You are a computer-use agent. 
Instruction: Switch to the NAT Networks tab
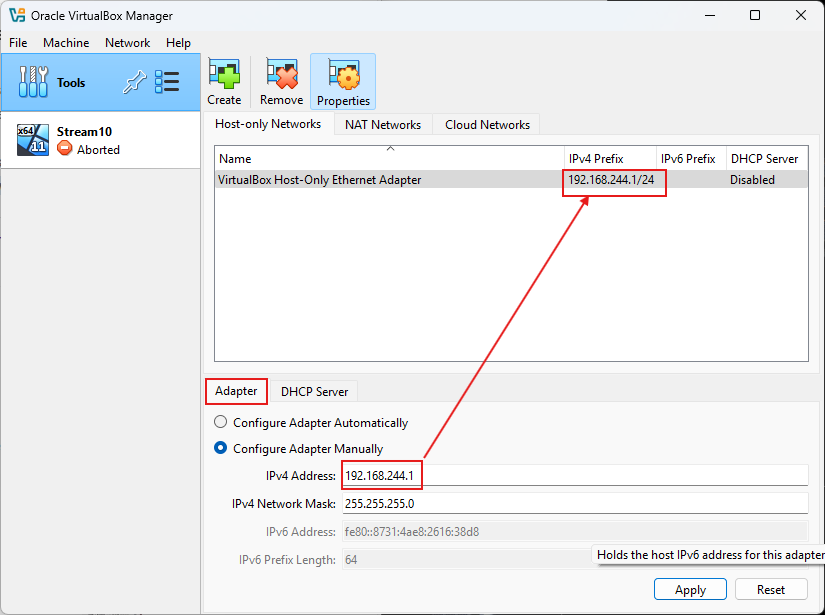click(382, 125)
